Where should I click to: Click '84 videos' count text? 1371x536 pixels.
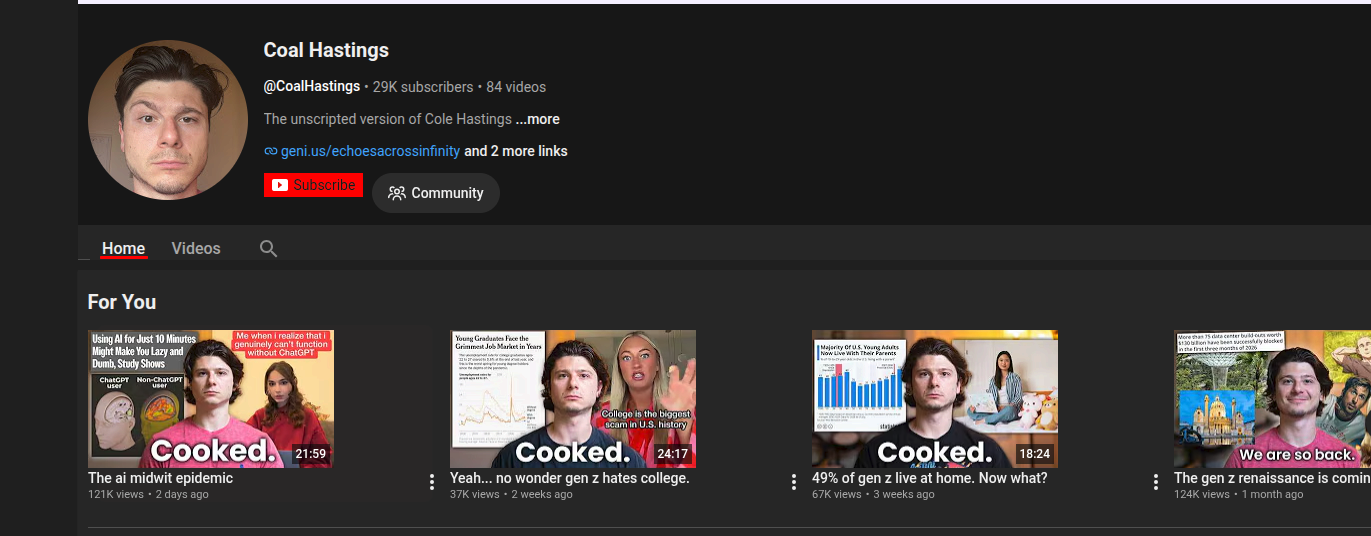pyautogui.click(x=516, y=87)
